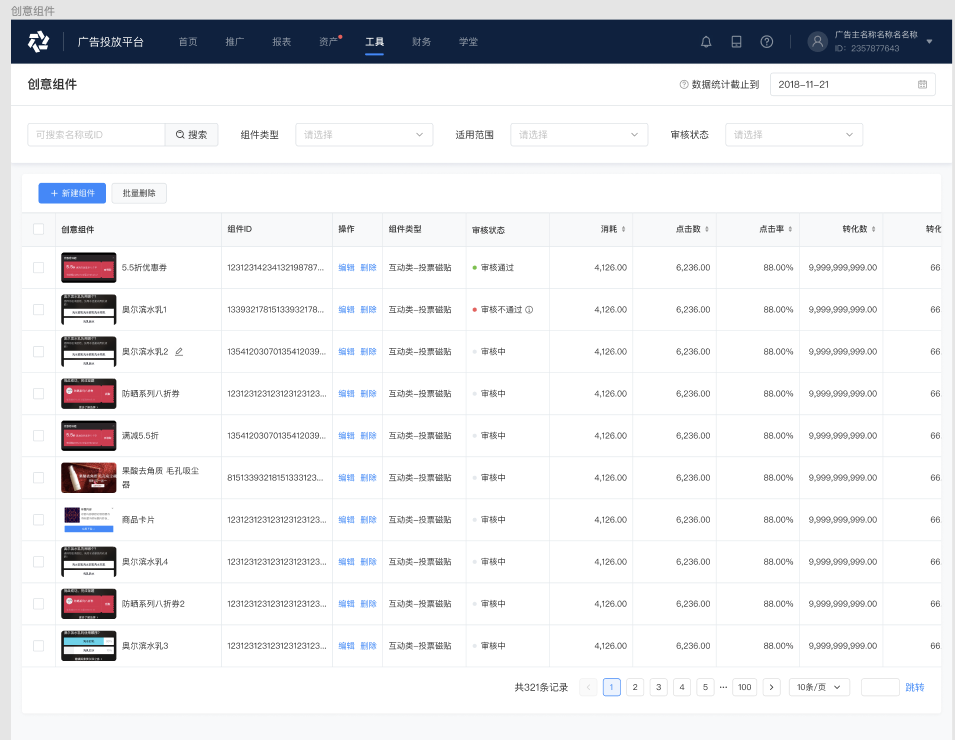Go to page 2

point(635,687)
